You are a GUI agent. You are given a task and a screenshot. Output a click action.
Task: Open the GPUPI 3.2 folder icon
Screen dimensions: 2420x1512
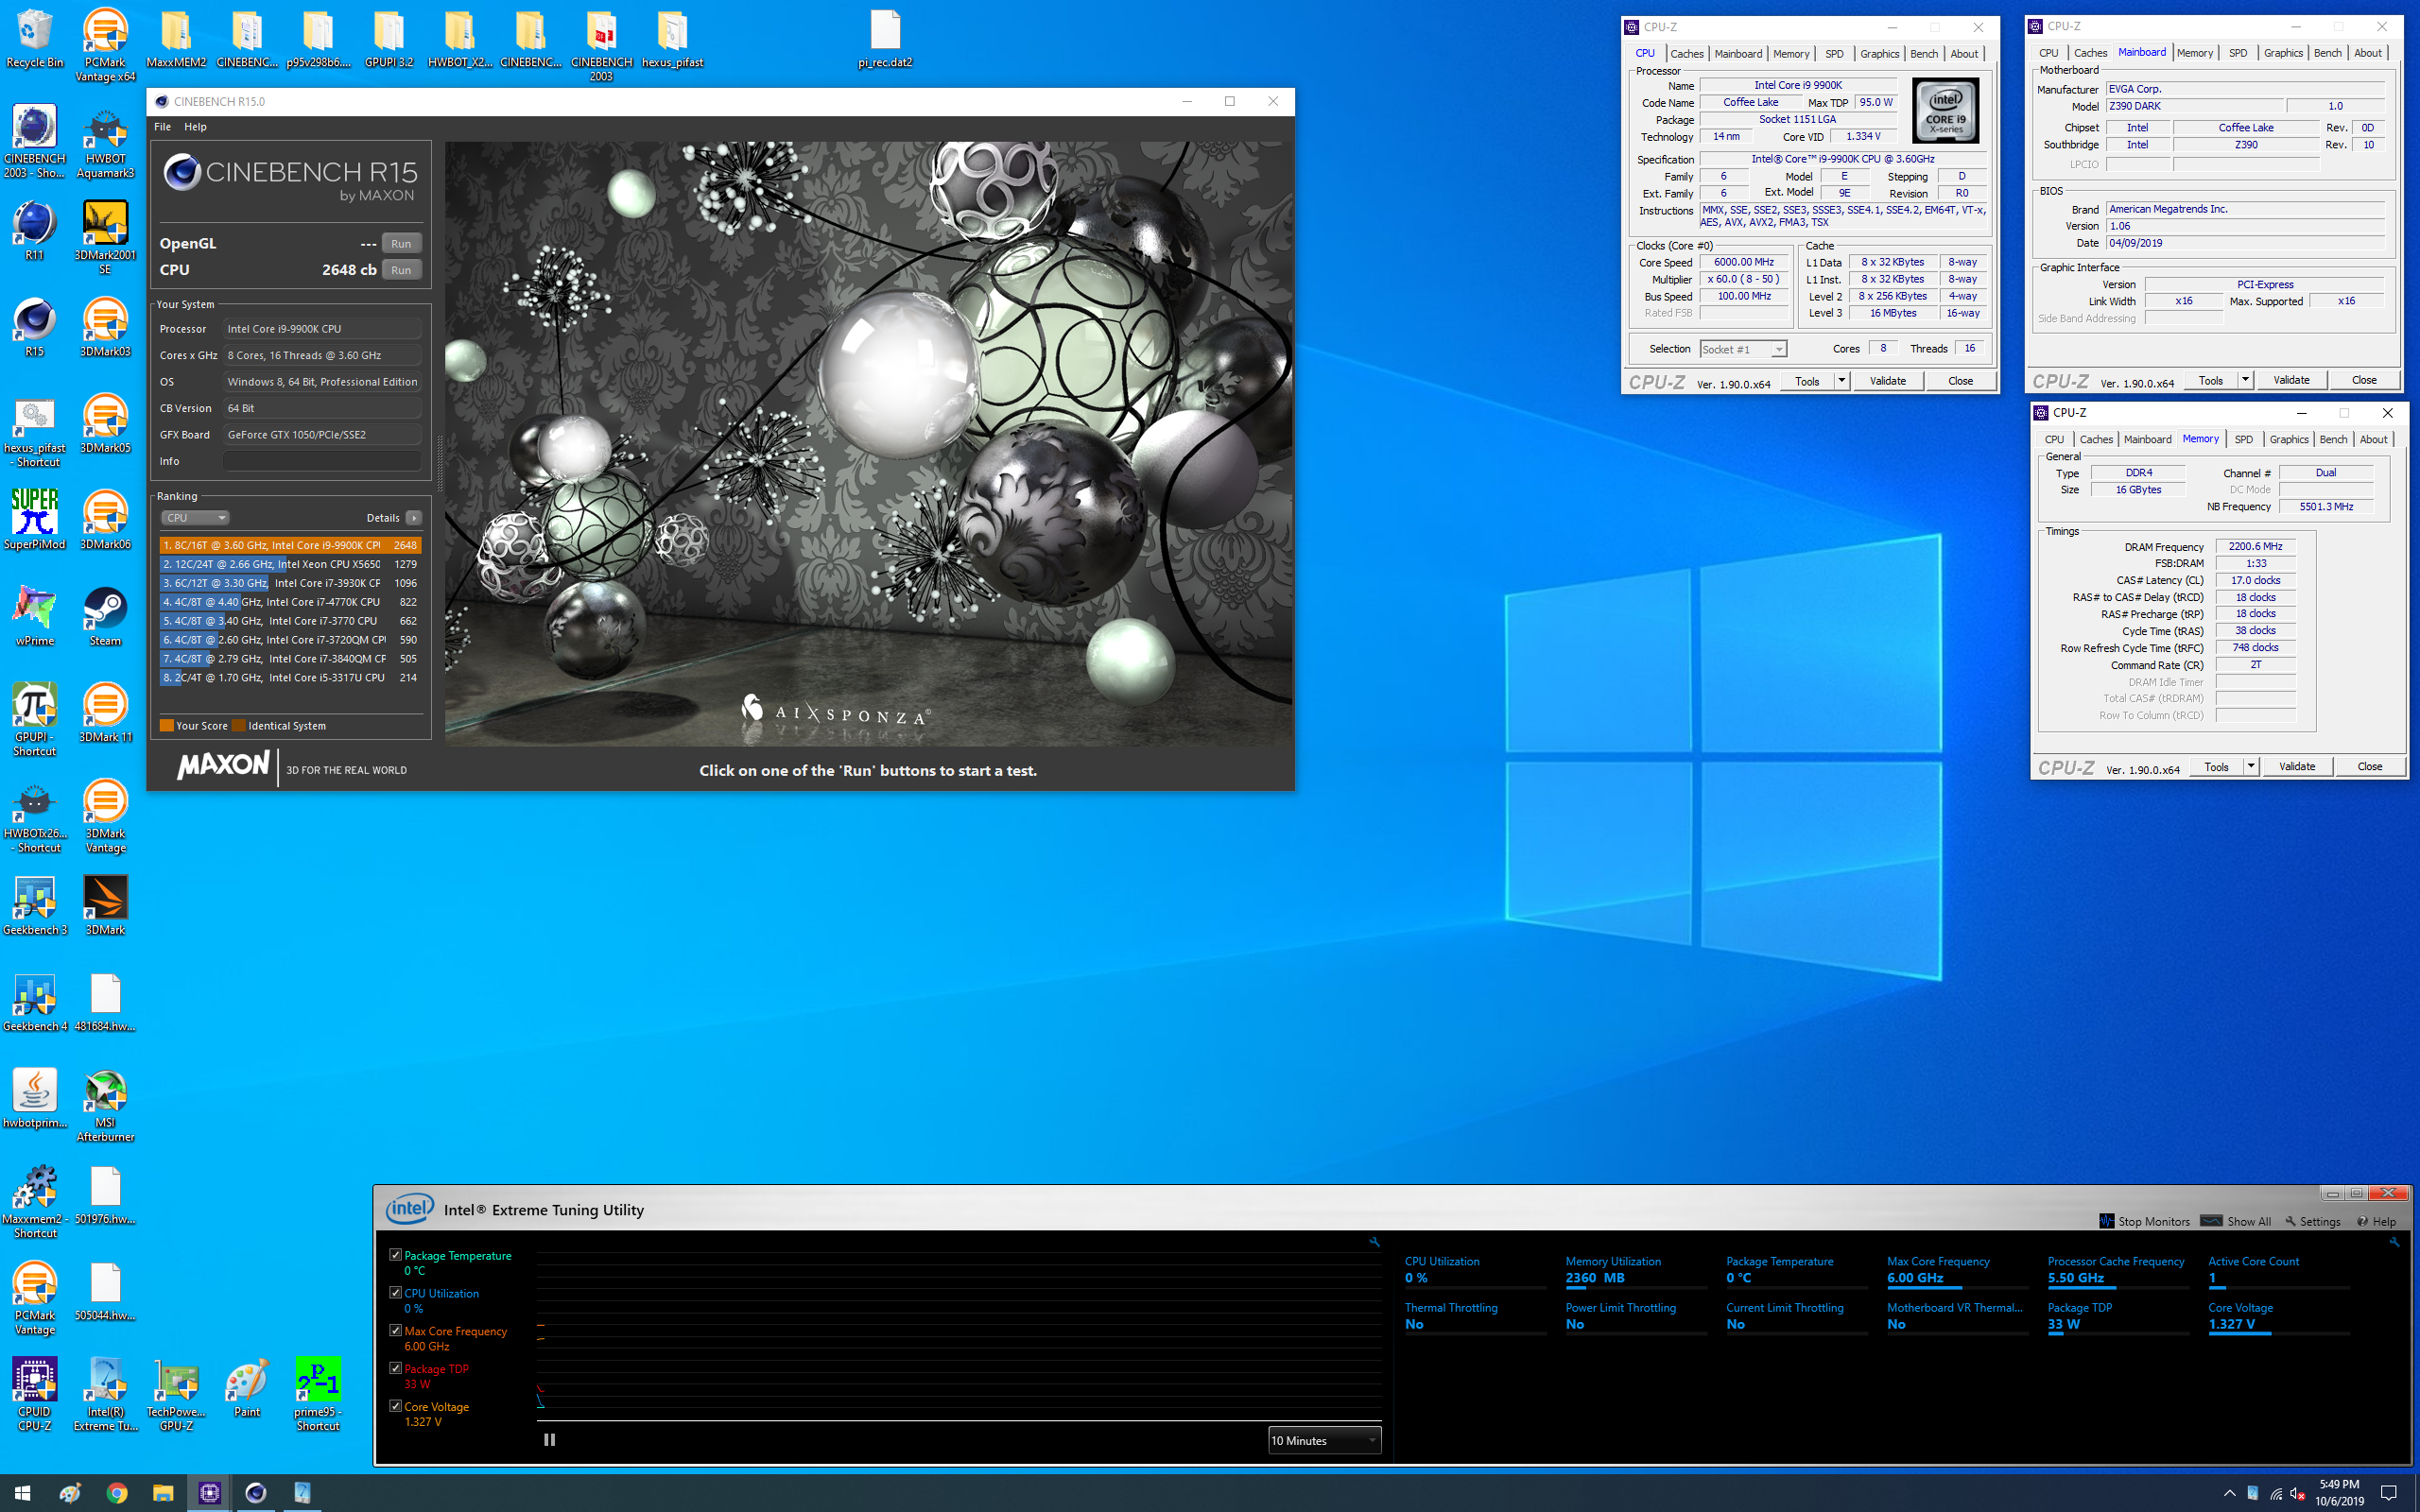point(389,38)
